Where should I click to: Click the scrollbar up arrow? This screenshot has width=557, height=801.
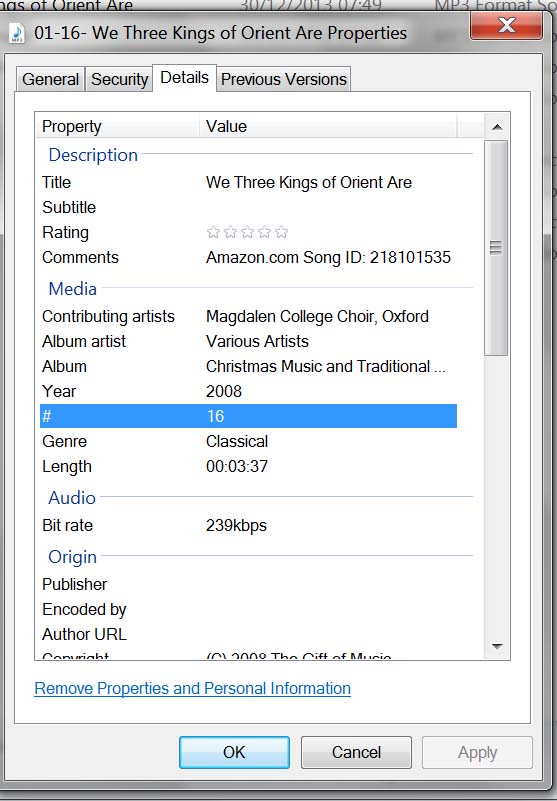(497, 127)
